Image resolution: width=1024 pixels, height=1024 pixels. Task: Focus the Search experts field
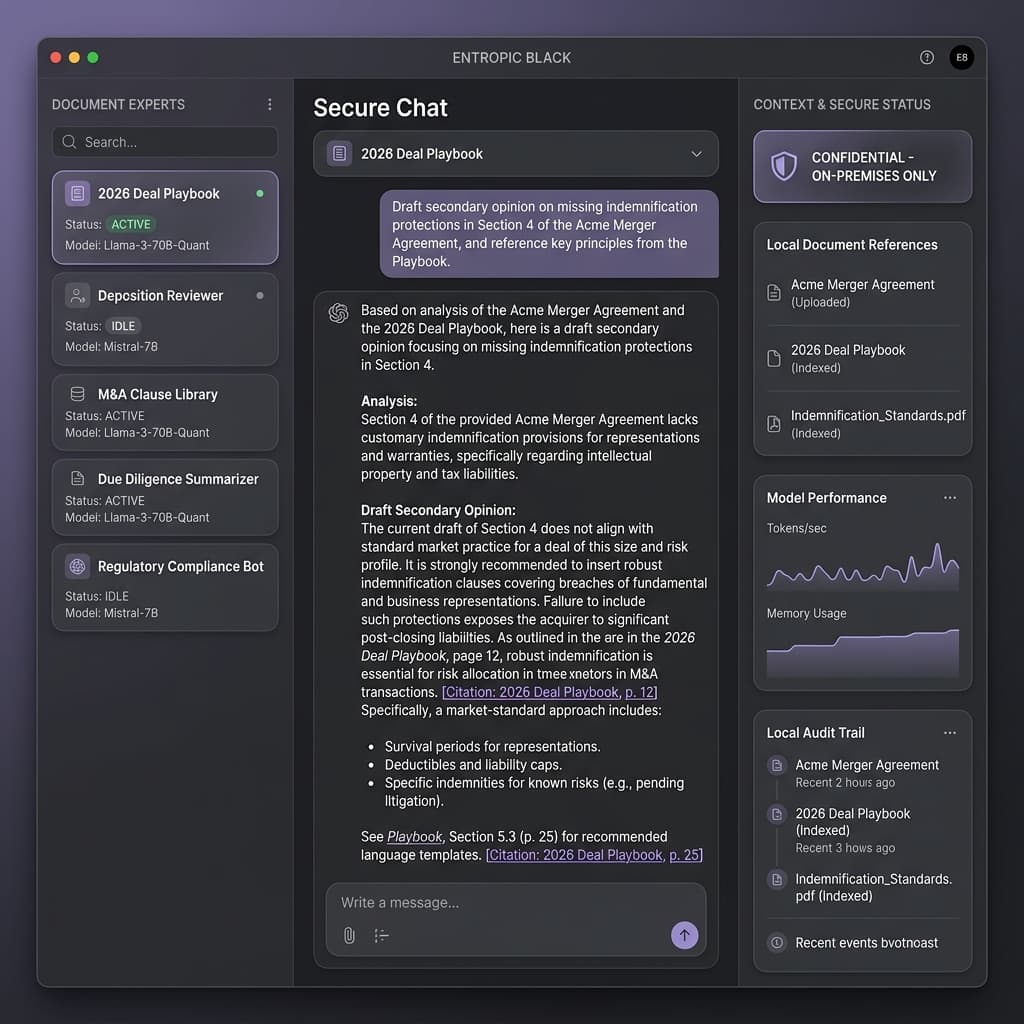point(165,142)
